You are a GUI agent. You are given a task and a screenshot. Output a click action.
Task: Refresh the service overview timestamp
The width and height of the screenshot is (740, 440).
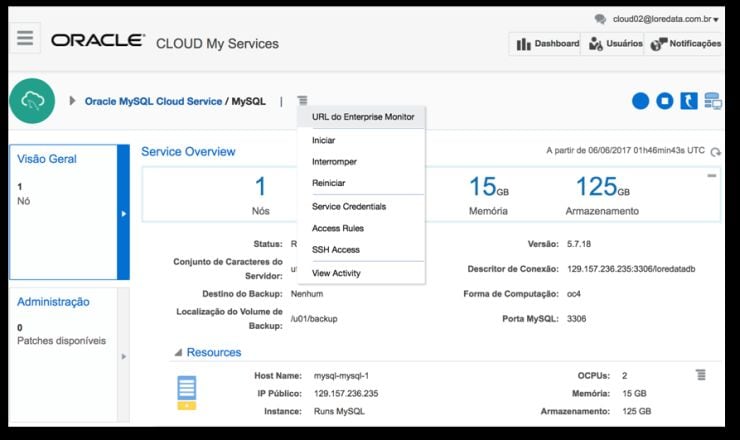715,152
